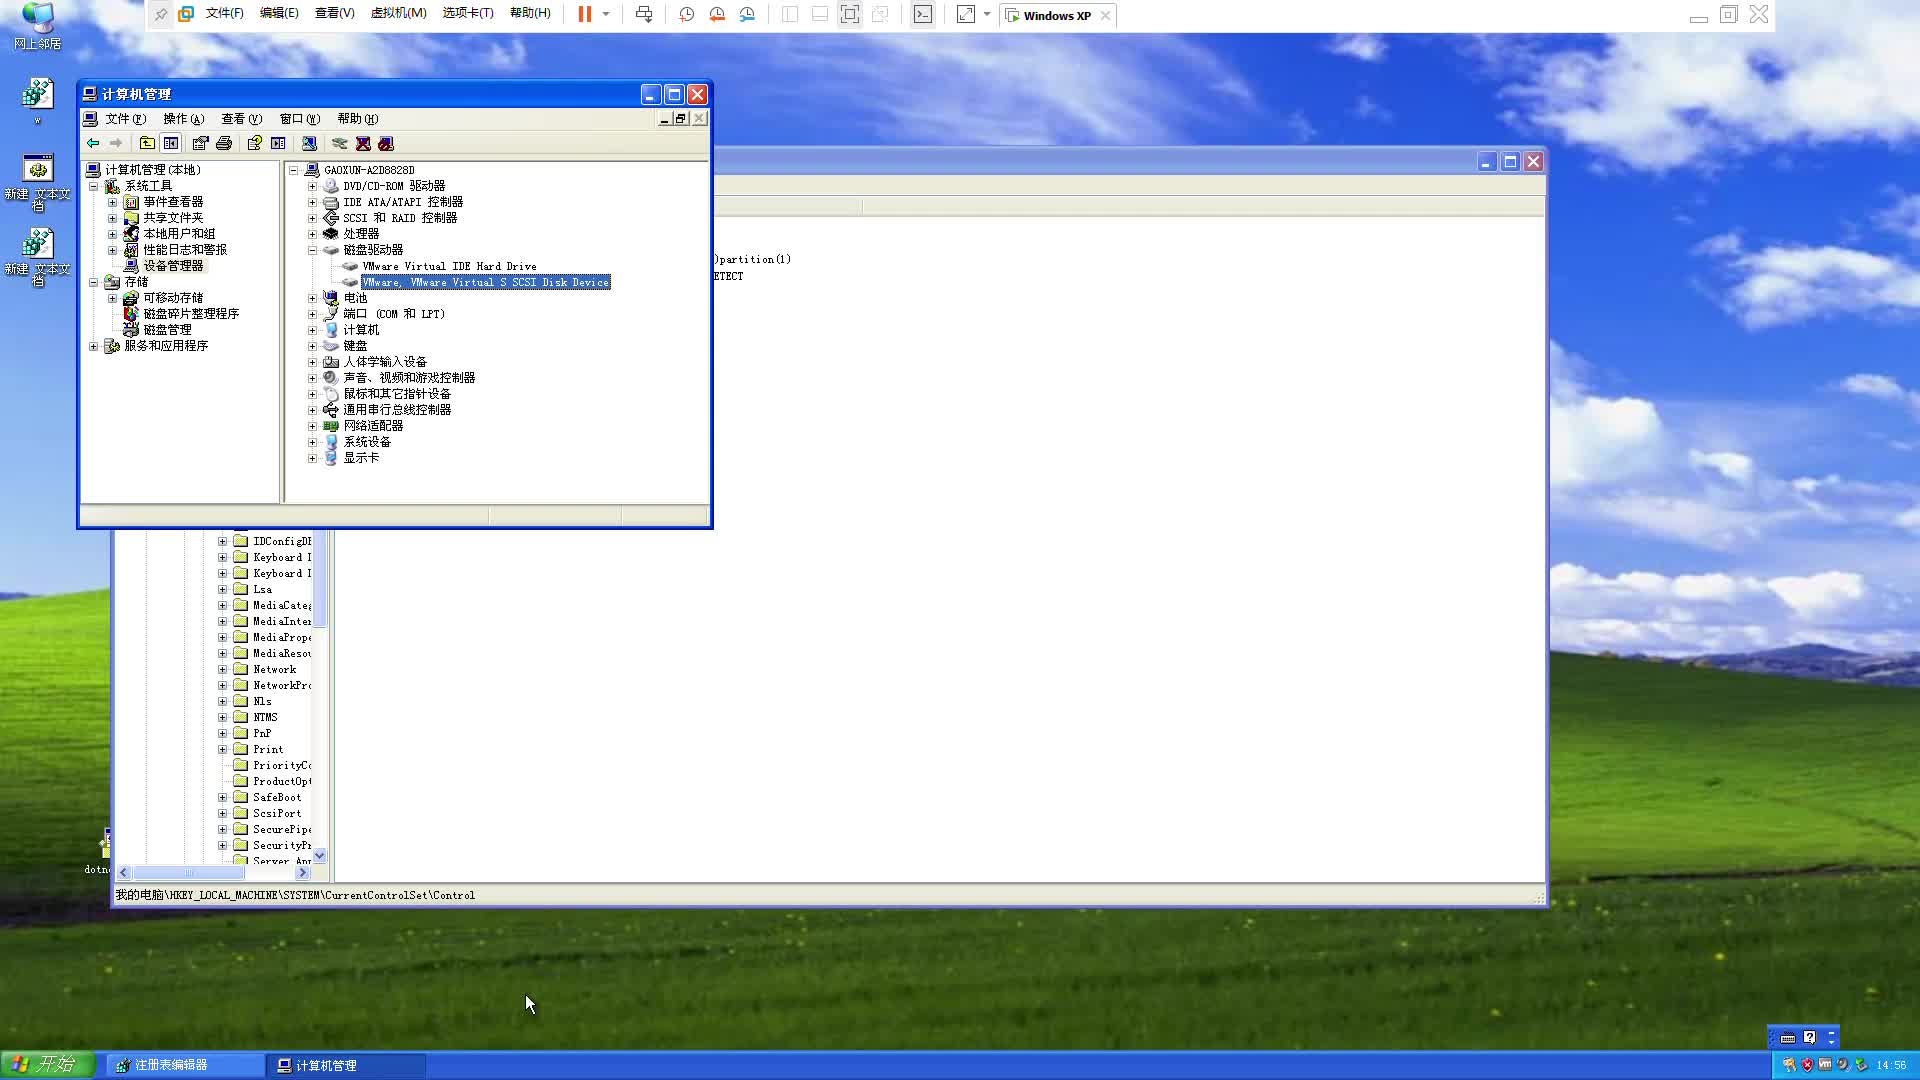This screenshot has height=1080, width=1920.
Task: Select 磁盘管理 in left tree
Action: click(x=167, y=330)
